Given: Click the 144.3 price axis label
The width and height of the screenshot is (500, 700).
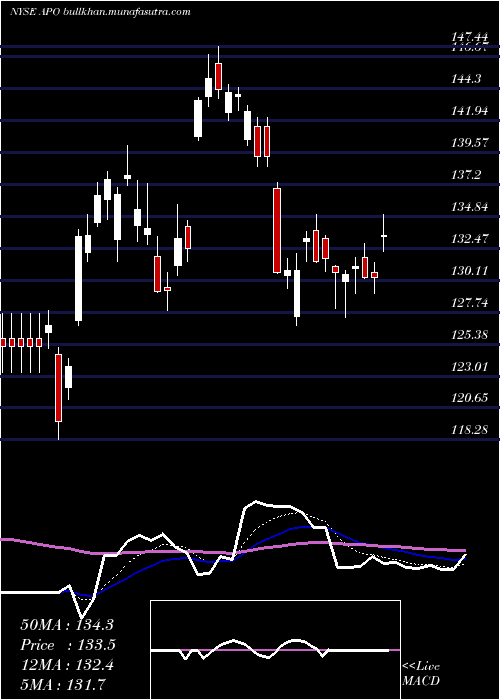Looking at the screenshot, I should 466,79.
